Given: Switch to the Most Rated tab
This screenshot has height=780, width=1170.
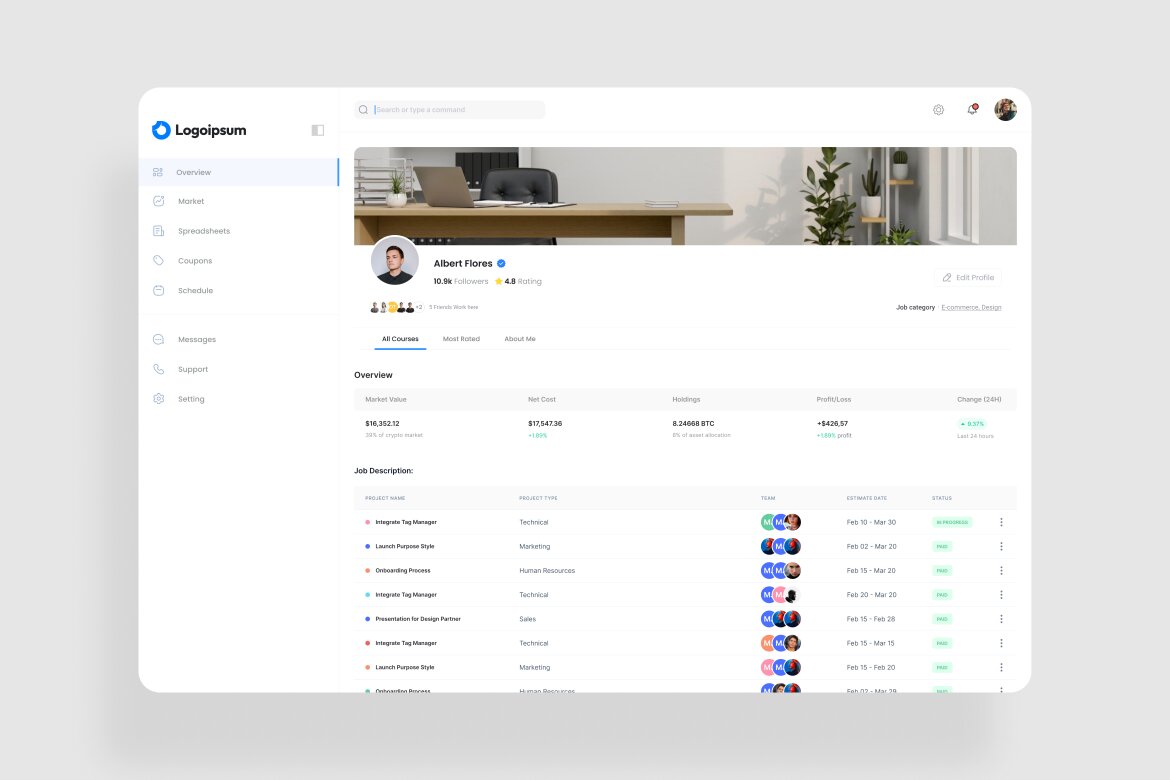Looking at the screenshot, I should (x=461, y=339).
